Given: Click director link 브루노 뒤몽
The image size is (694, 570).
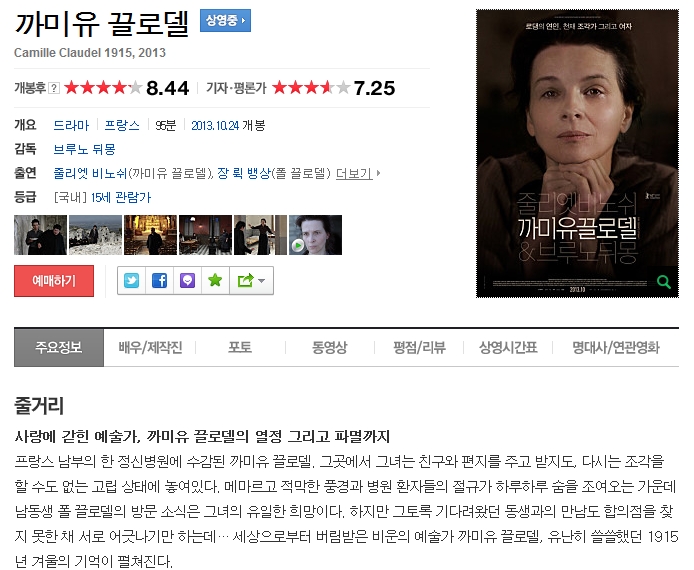Looking at the screenshot, I should [84, 149].
